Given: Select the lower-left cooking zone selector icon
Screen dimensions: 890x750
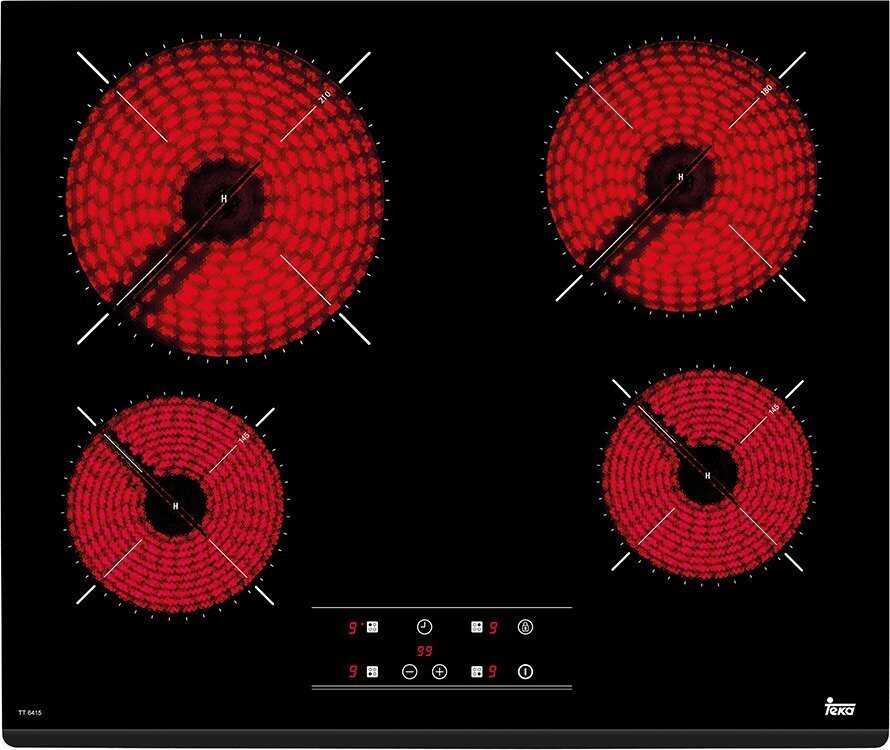Looking at the screenshot, I should (x=372, y=672).
